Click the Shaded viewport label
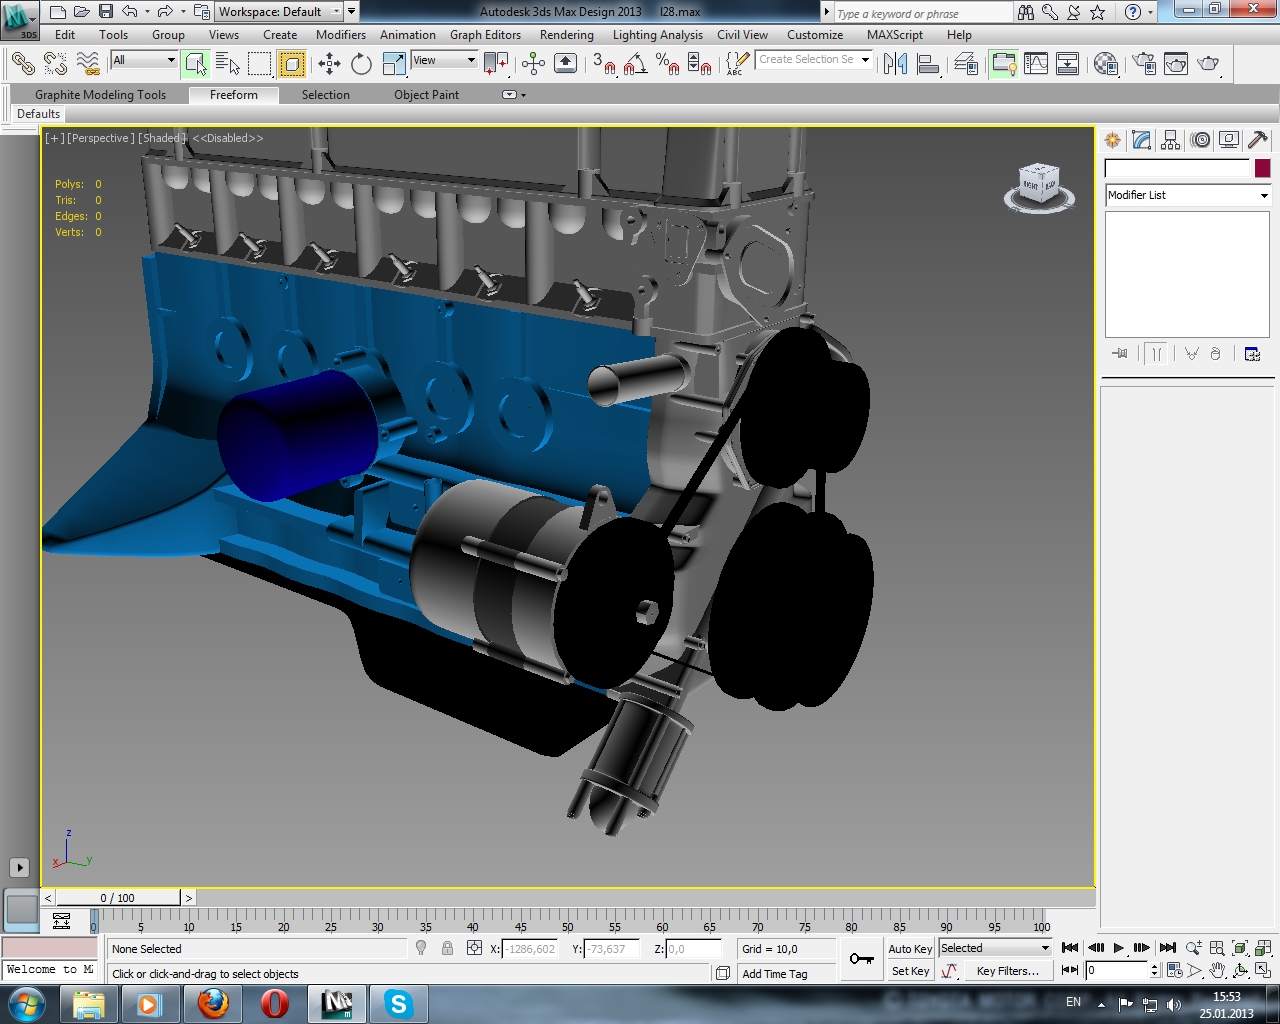Screen dimensions: 1280x1024 click(161, 138)
